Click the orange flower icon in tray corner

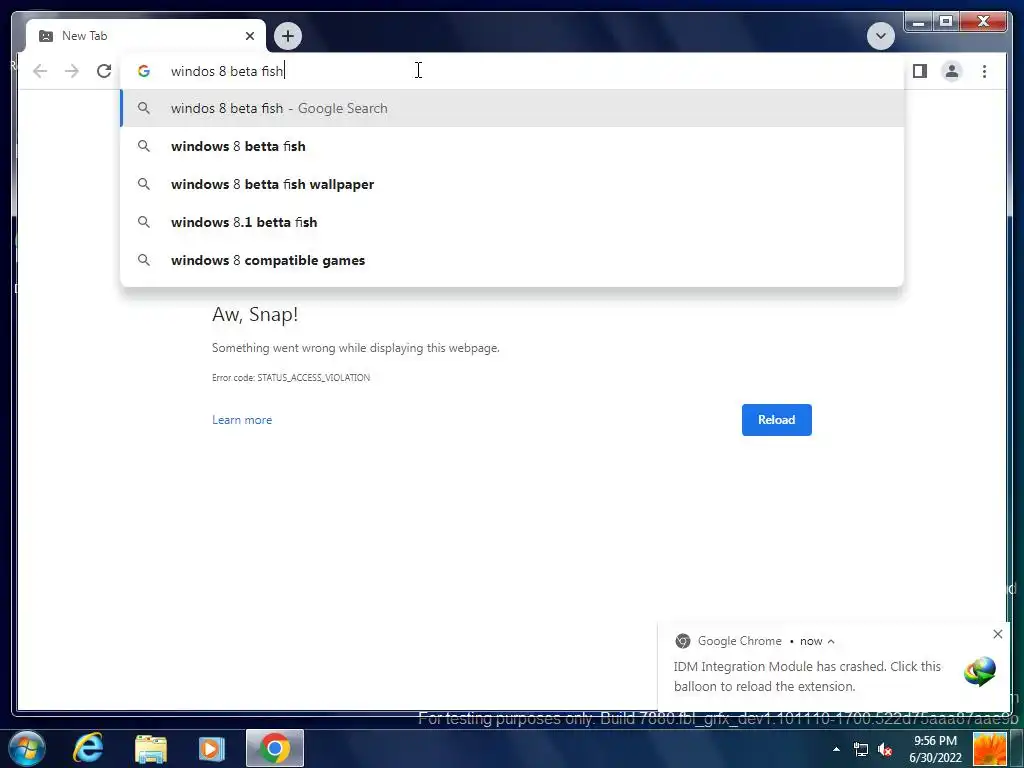coord(989,749)
